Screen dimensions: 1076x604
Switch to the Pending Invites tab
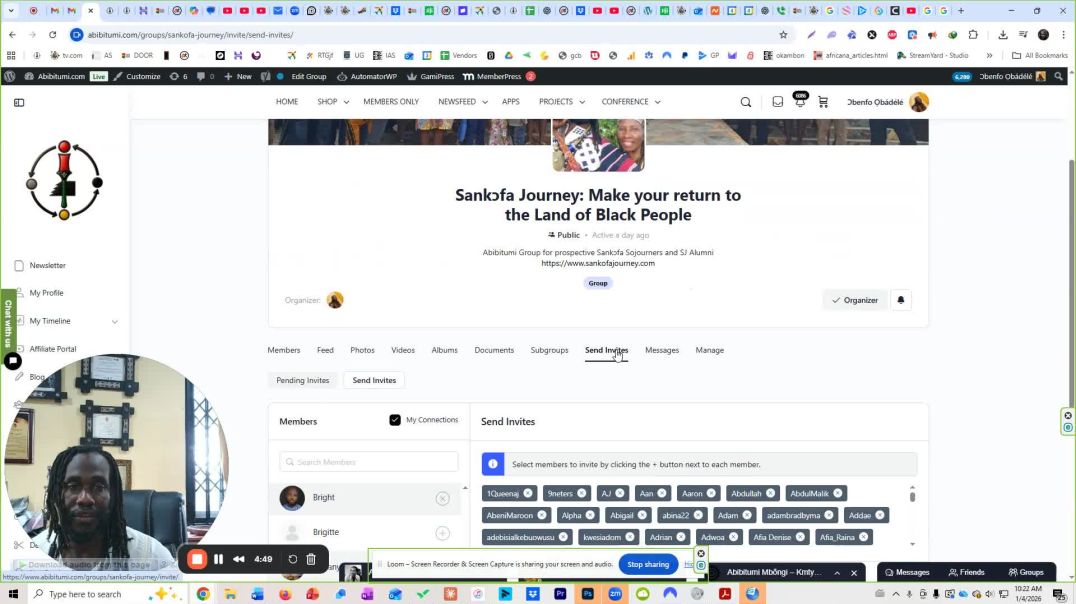[302, 380]
